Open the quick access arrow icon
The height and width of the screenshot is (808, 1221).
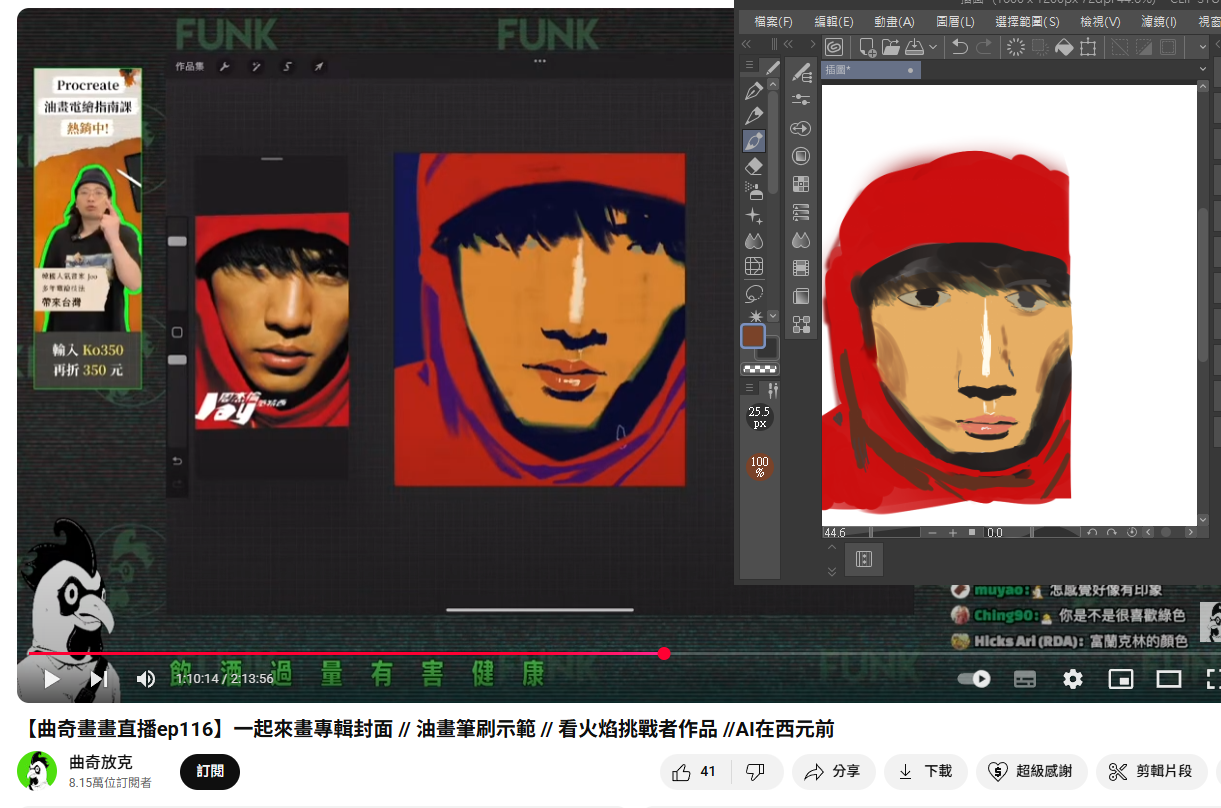pyautogui.click(x=800, y=128)
